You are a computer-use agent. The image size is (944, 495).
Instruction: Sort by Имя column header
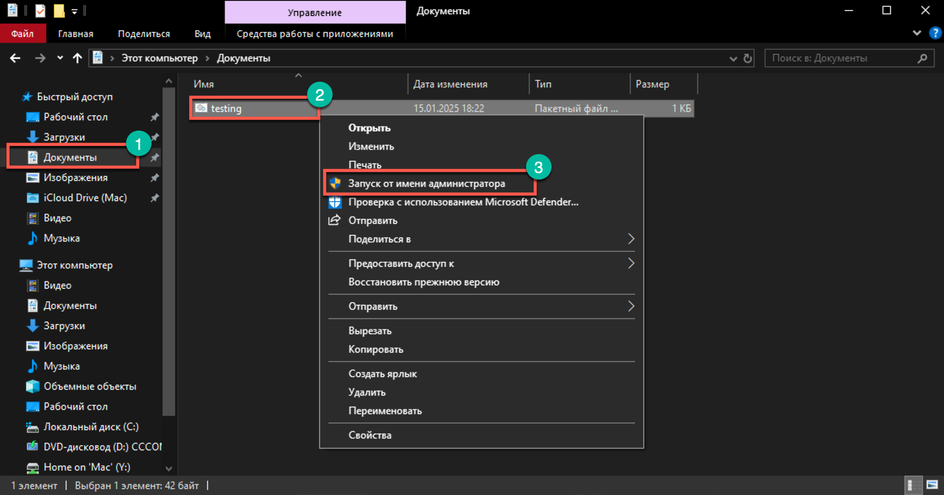(203, 84)
